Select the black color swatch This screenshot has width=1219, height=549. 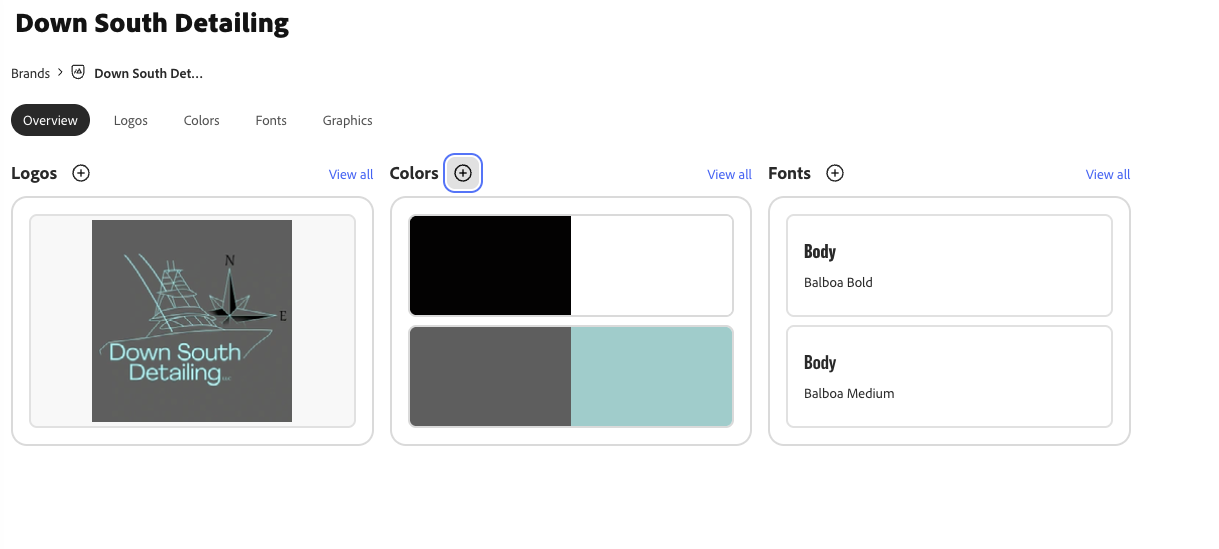tap(490, 265)
